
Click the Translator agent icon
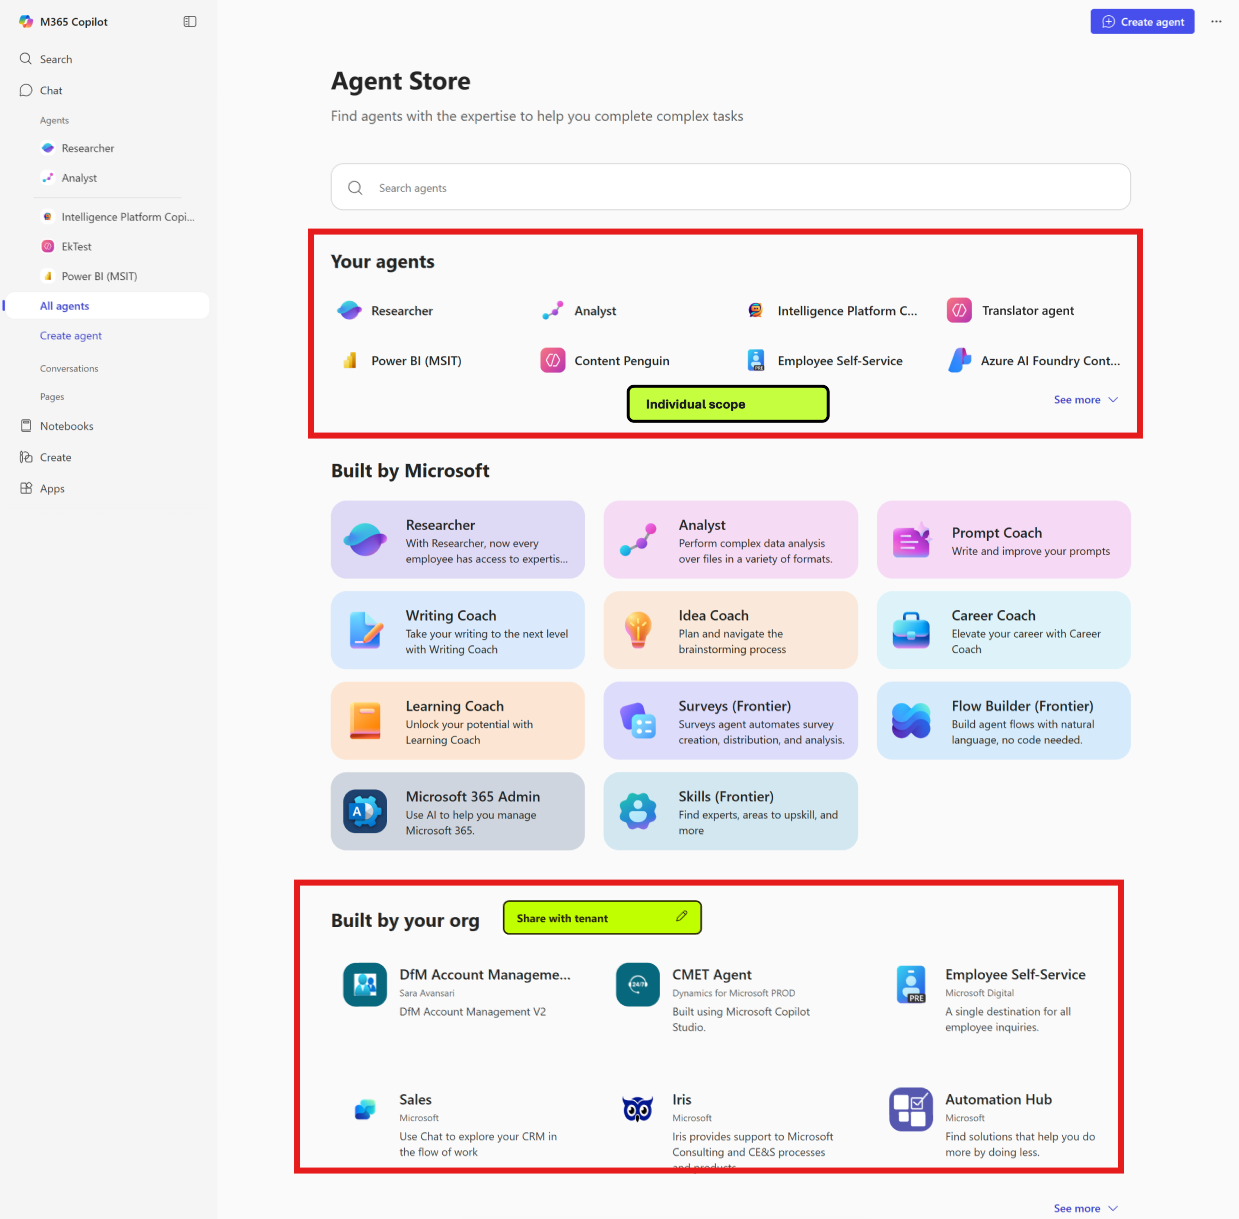tap(958, 310)
